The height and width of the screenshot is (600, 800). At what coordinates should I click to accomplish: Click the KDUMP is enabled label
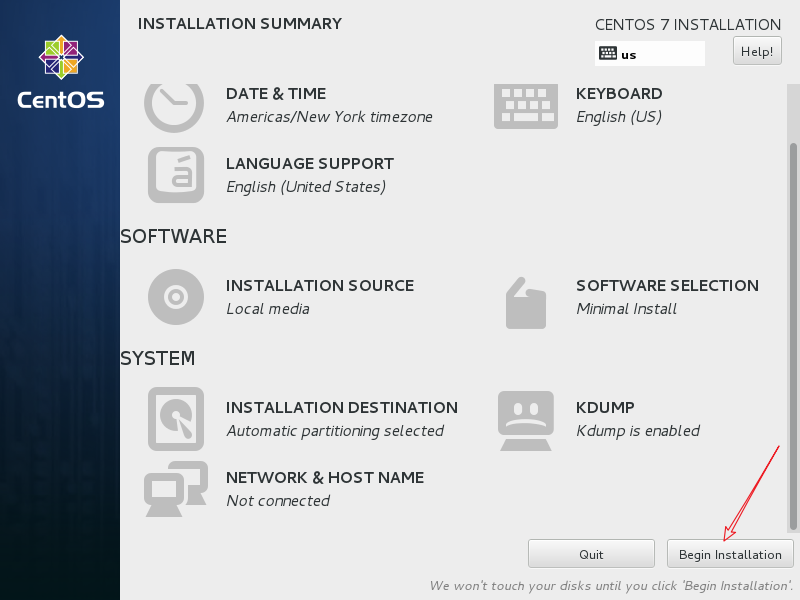(638, 431)
